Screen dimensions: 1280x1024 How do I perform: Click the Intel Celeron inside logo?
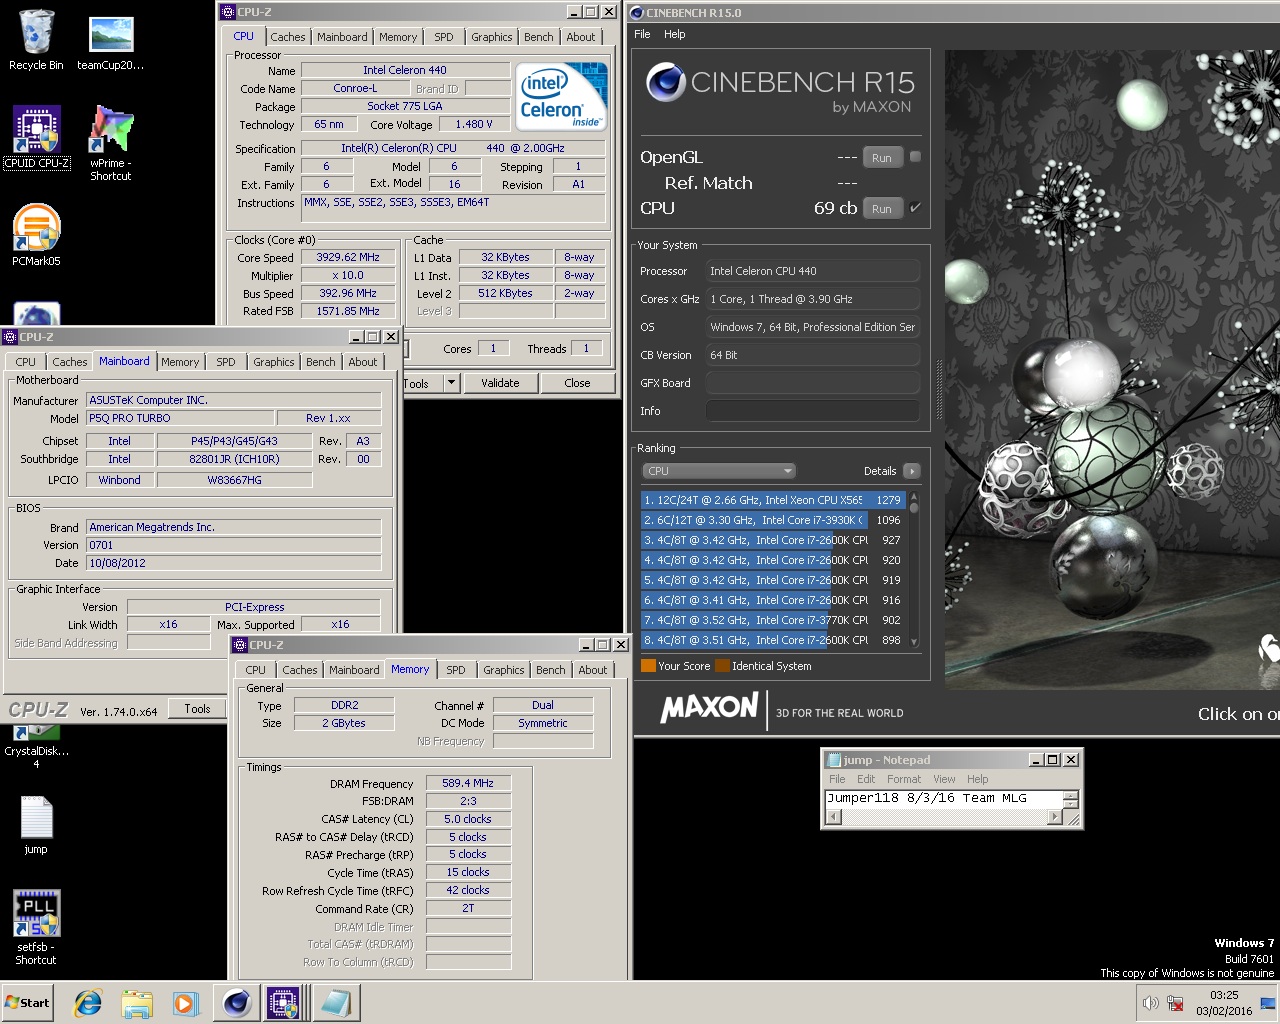(562, 97)
